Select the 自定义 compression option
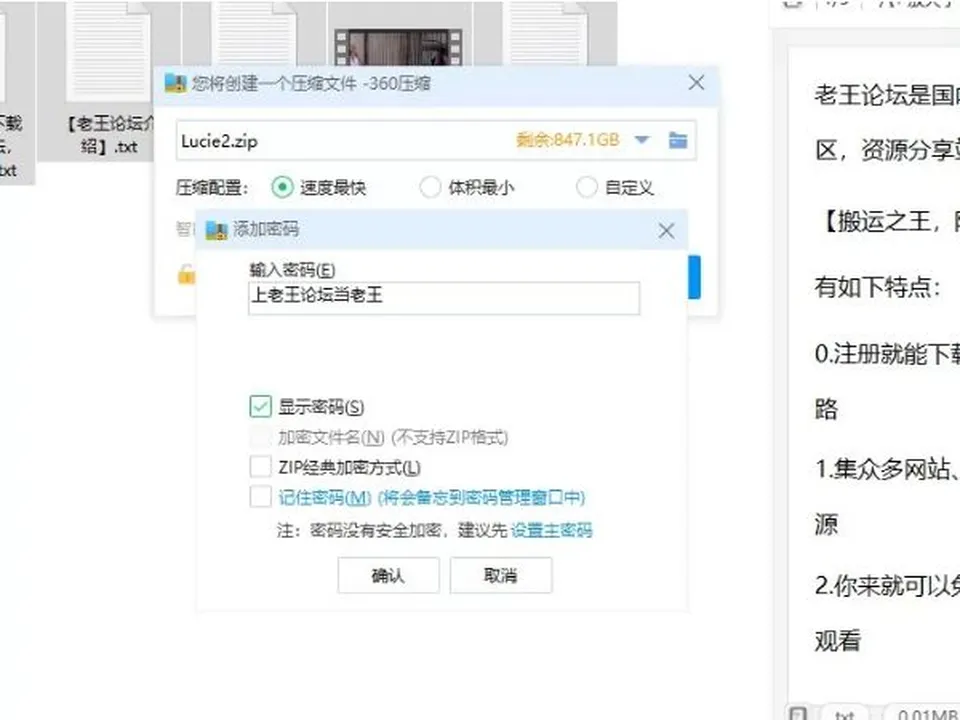This screenshot has height=720, width=960. click(587, 187)
